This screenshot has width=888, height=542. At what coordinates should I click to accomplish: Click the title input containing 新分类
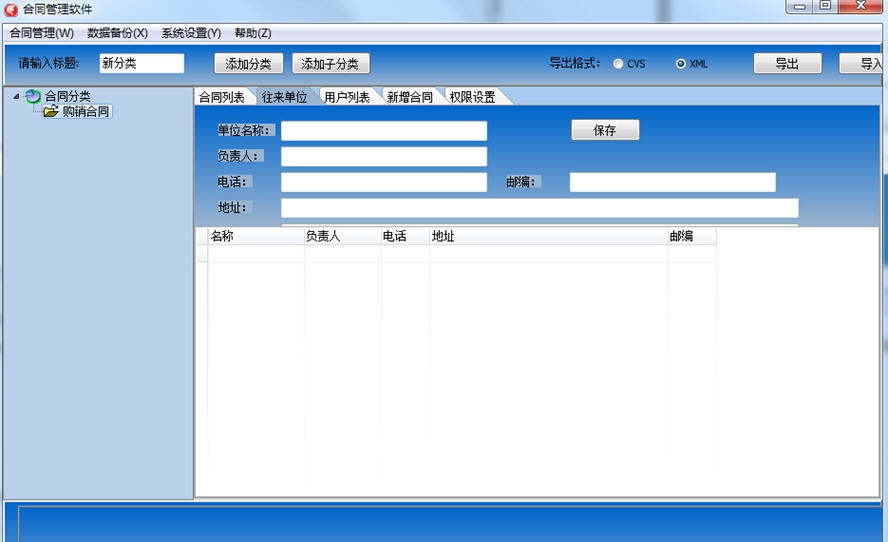point(142,63)
